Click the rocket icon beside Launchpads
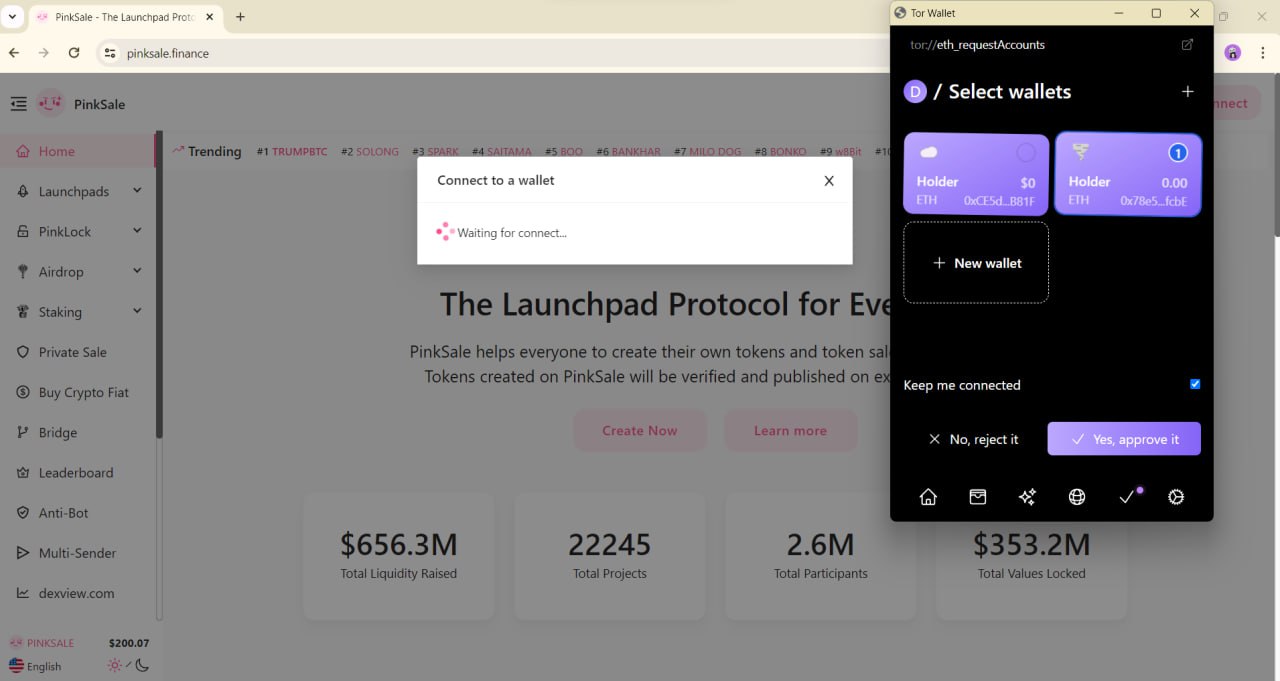Screen dimensions: 1280x681 (23, 192)
